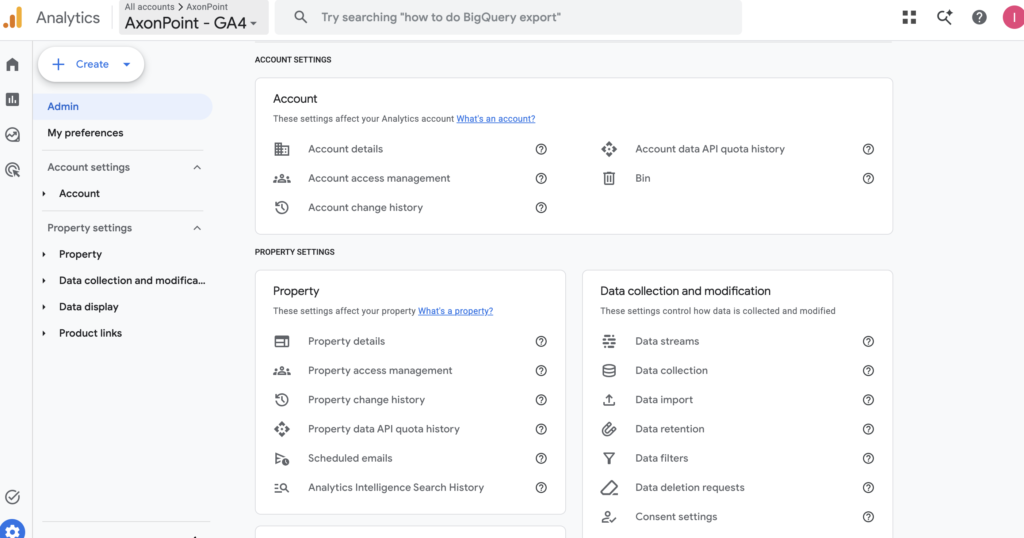
Task: Open the Explore icon in left rail
Action: (x=12, y=134)
